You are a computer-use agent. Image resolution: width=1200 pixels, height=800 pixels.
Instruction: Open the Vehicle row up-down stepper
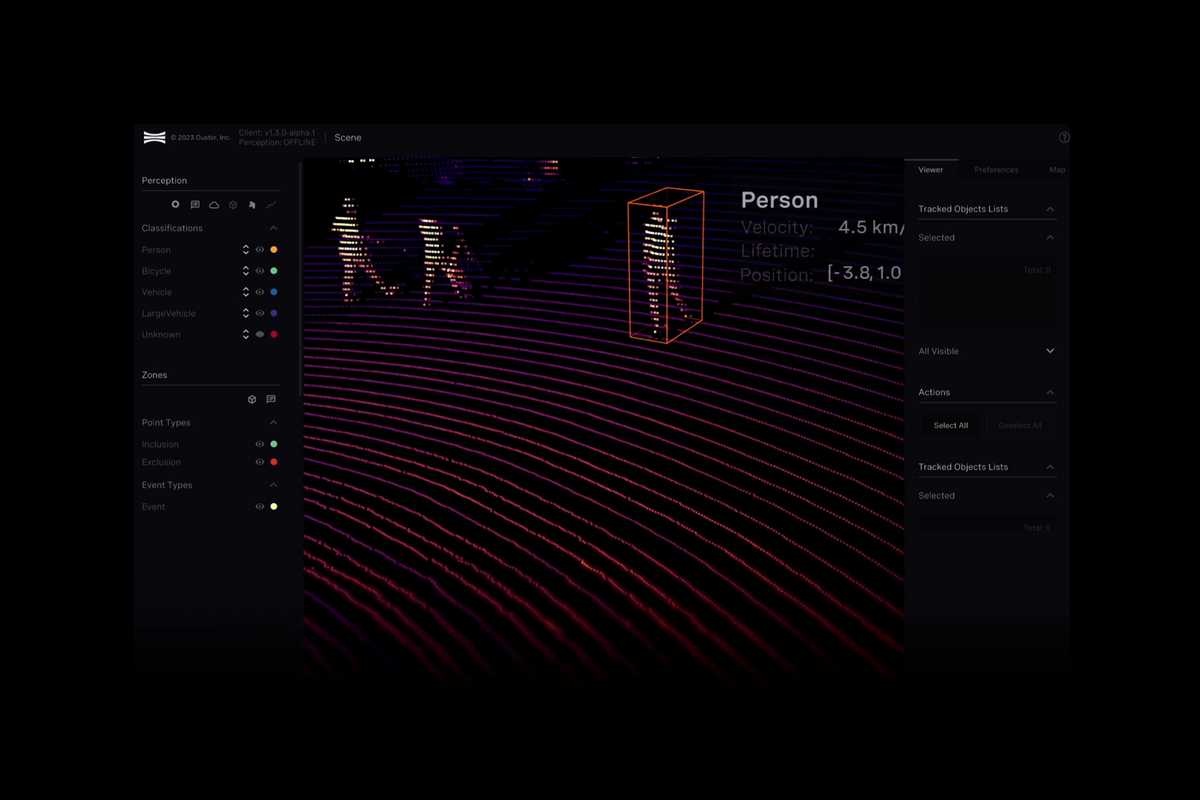coord(246,292)
